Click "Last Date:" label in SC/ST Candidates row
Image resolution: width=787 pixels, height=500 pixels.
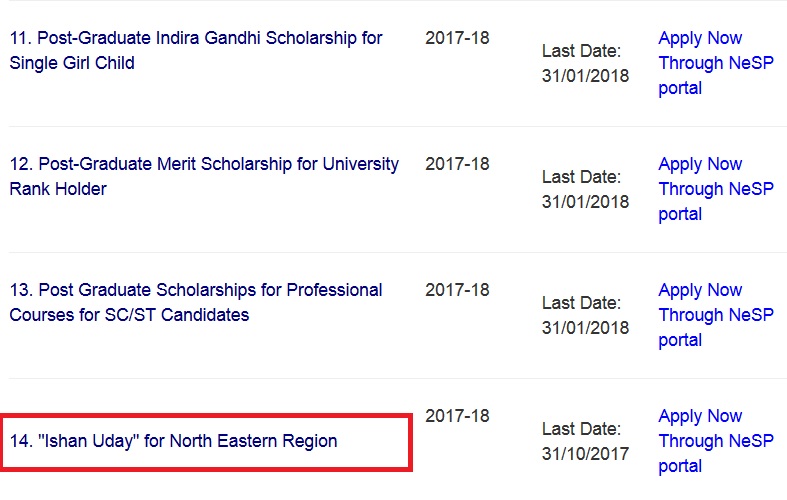click(x=581, y=303)
